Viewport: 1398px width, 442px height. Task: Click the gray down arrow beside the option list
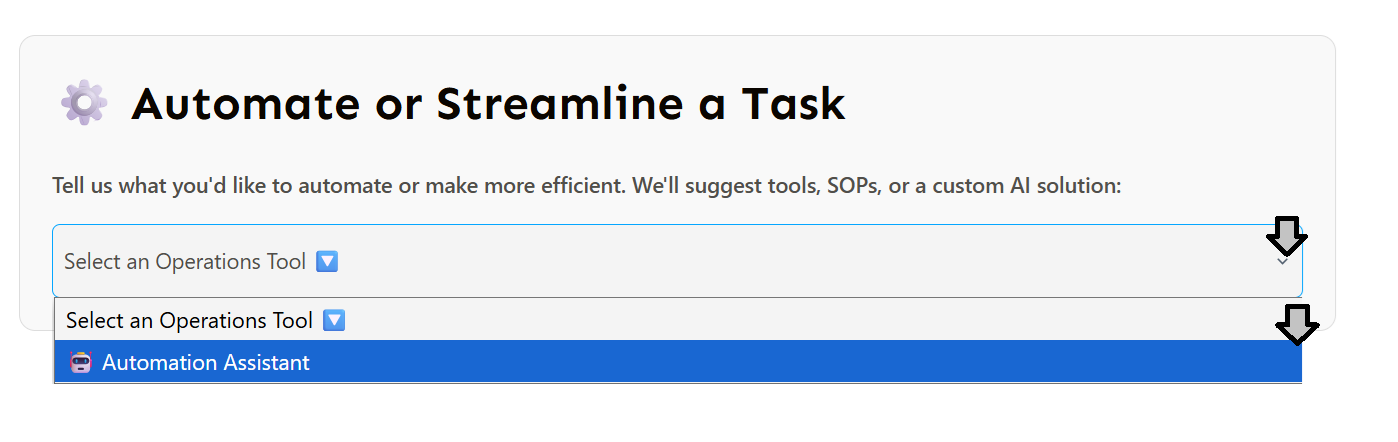coord(1298,324)
